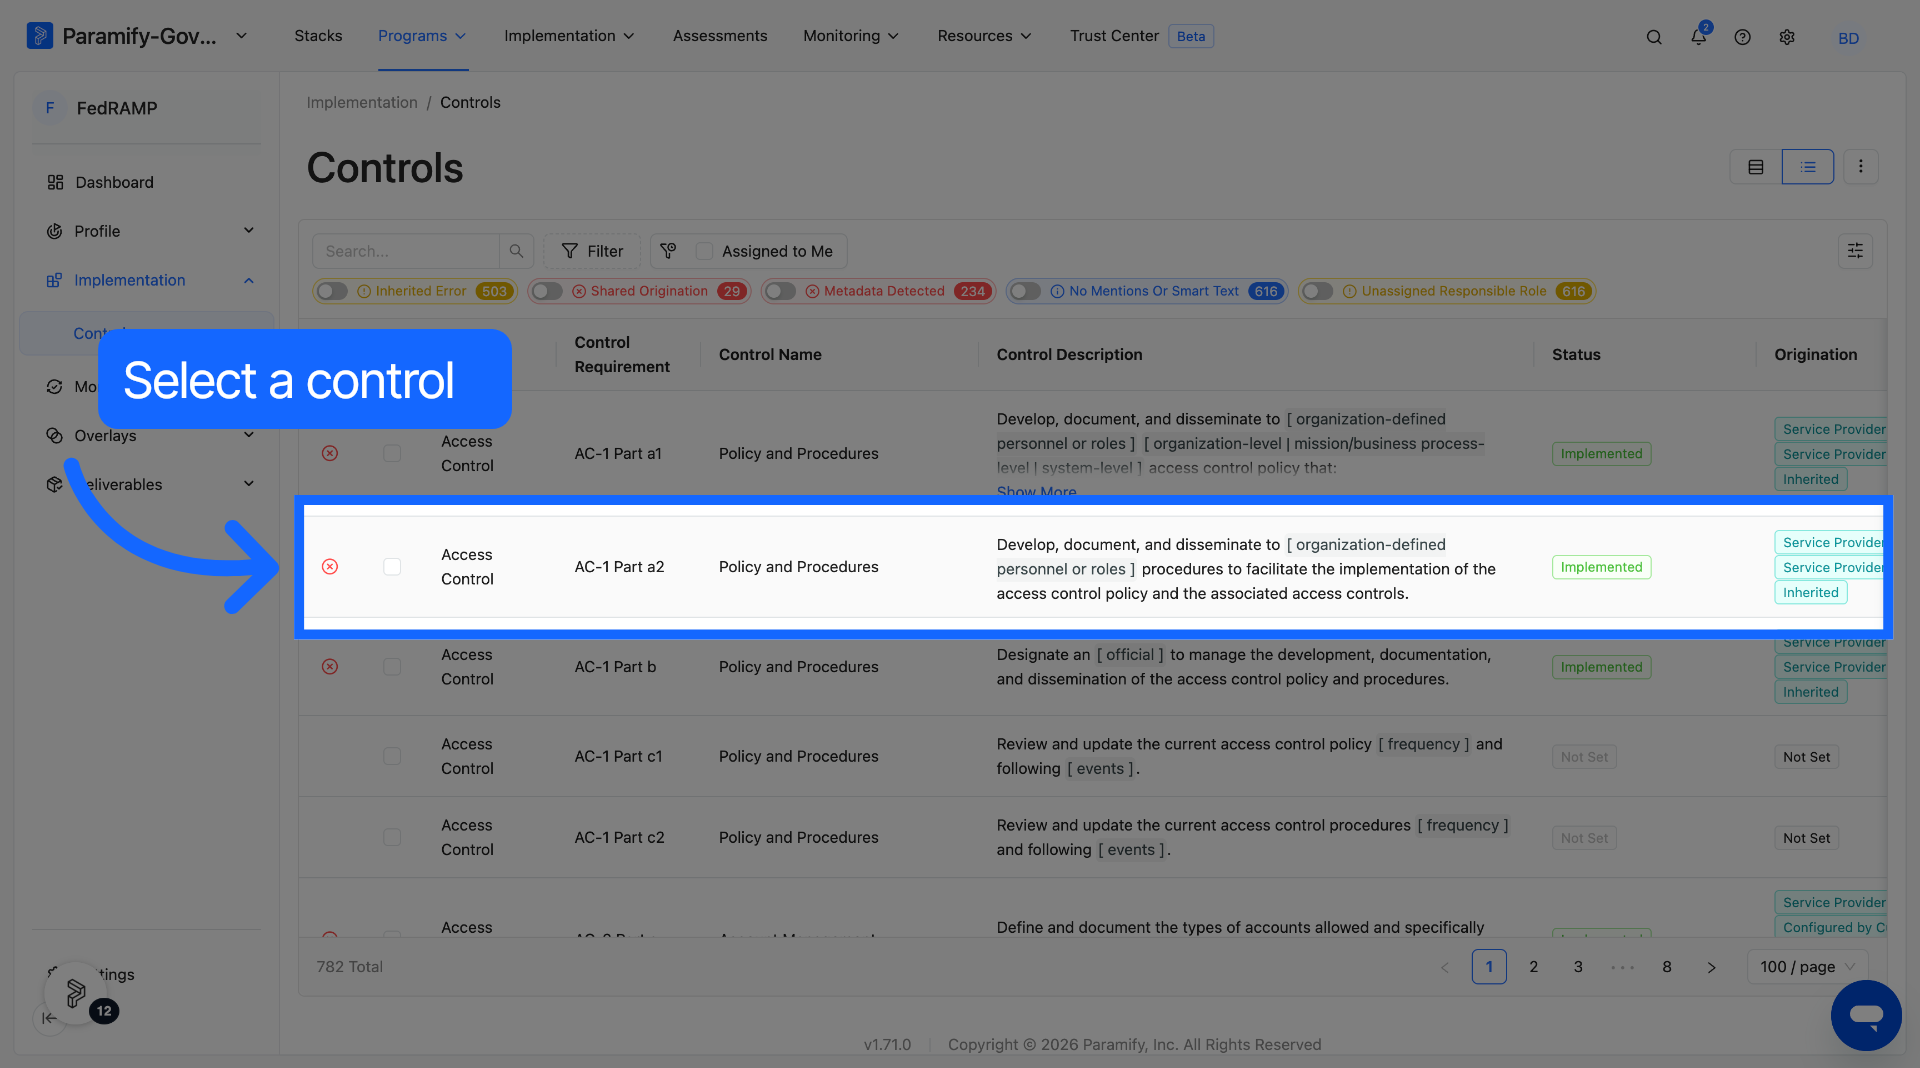Image resolution: width=1920 pixels, height=1068 pixels.
Task: Click Inherited tag on AC-1 Part a2 row
Action: (1810, 592)
